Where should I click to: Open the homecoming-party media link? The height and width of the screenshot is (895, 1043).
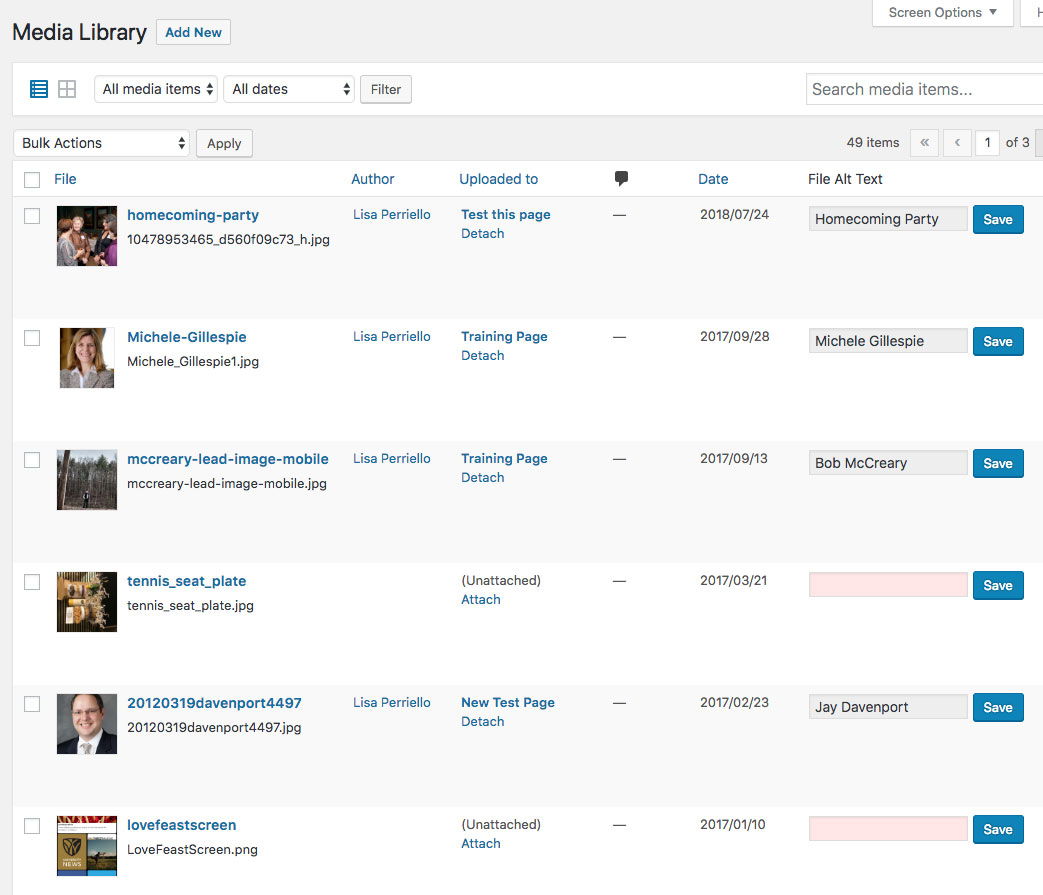(x=193, y=215)
